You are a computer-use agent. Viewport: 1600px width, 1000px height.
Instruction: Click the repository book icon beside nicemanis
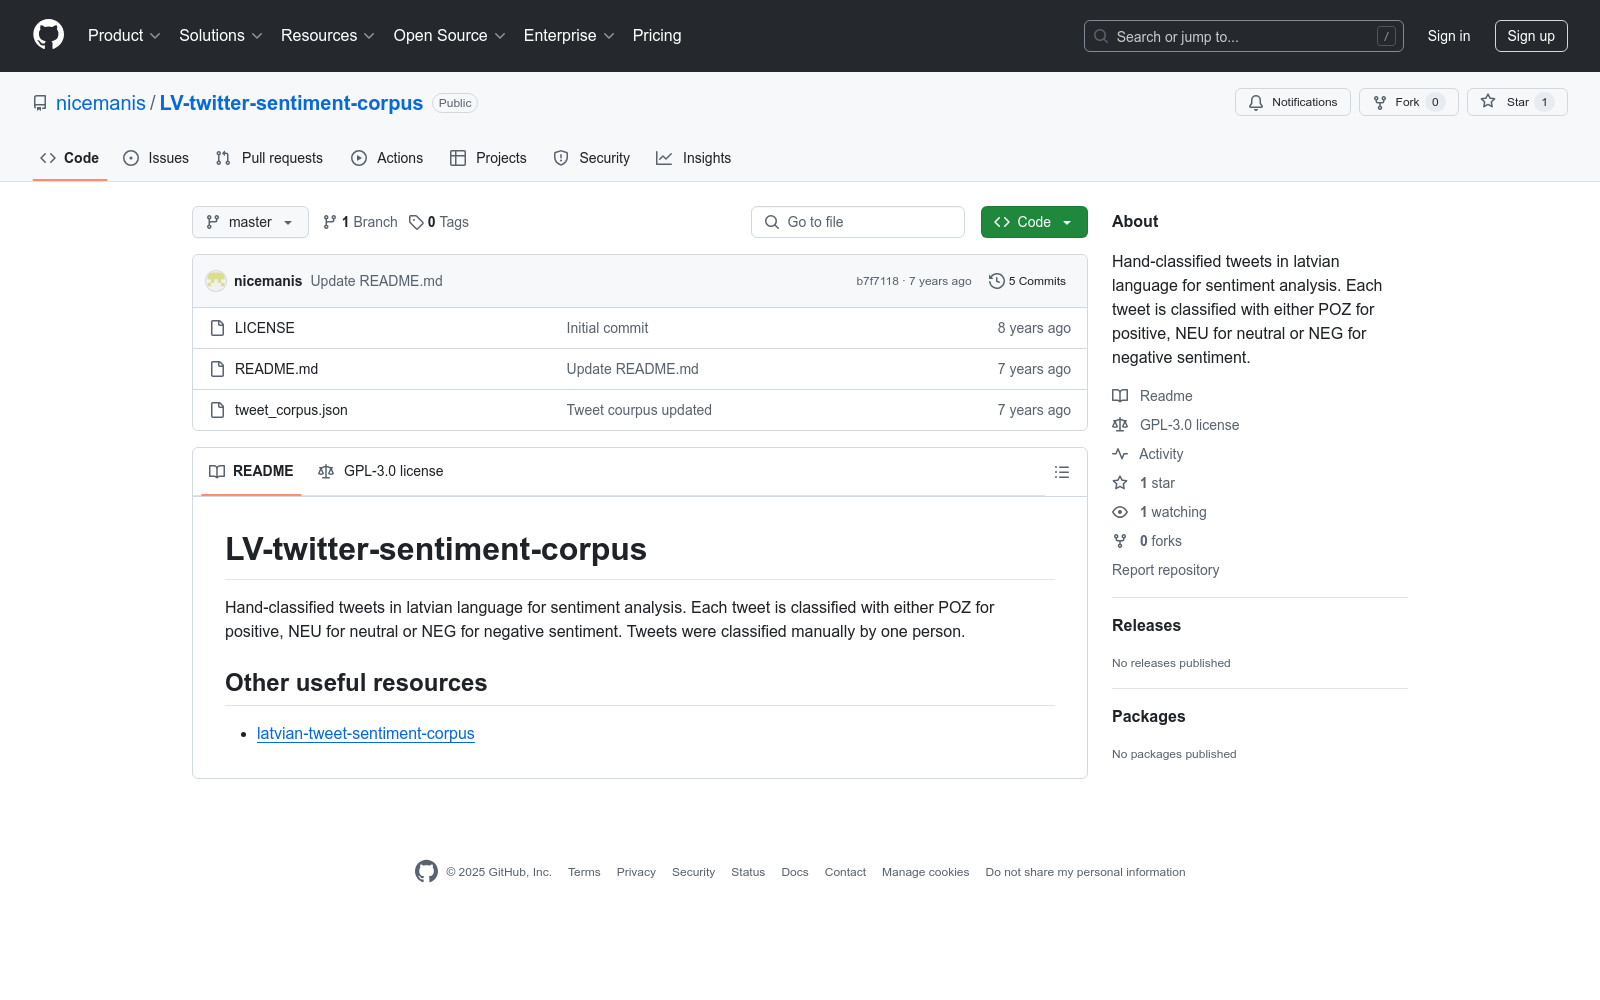tap(40, 103)
